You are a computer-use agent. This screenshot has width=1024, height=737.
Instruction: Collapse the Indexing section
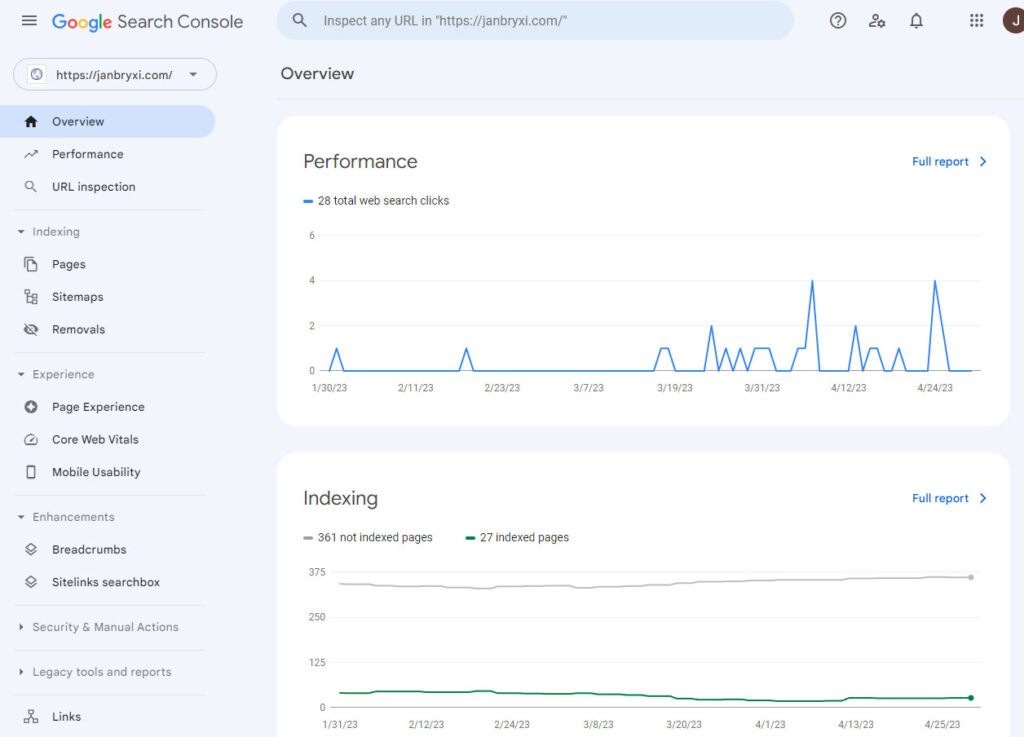(x=22, y=232)
